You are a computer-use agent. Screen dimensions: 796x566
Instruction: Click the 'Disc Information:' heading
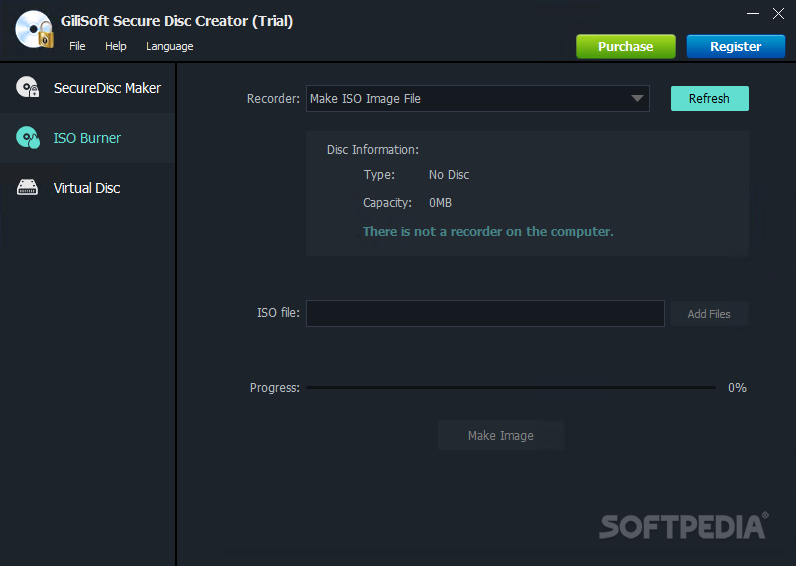(x=373, y=150)
